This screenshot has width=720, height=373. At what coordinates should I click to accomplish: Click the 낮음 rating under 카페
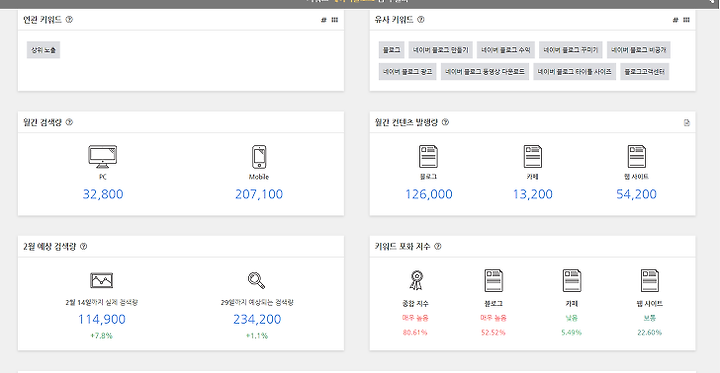tap(572, 318)
